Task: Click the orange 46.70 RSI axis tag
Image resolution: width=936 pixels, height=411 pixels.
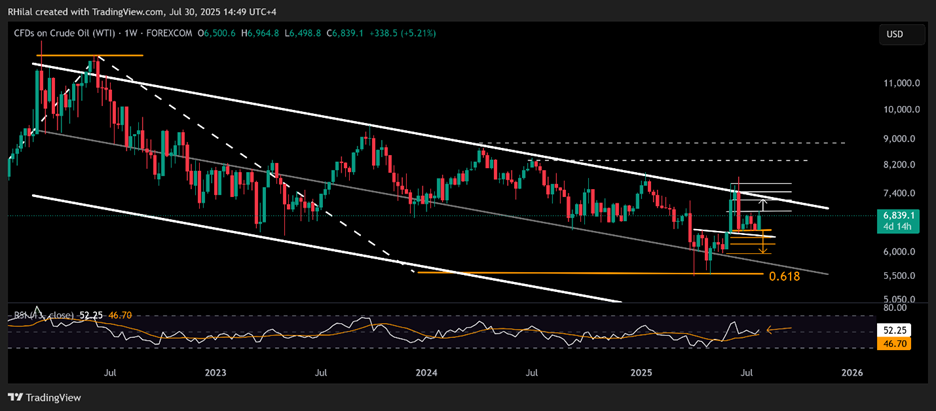Action: click(895, 343)
